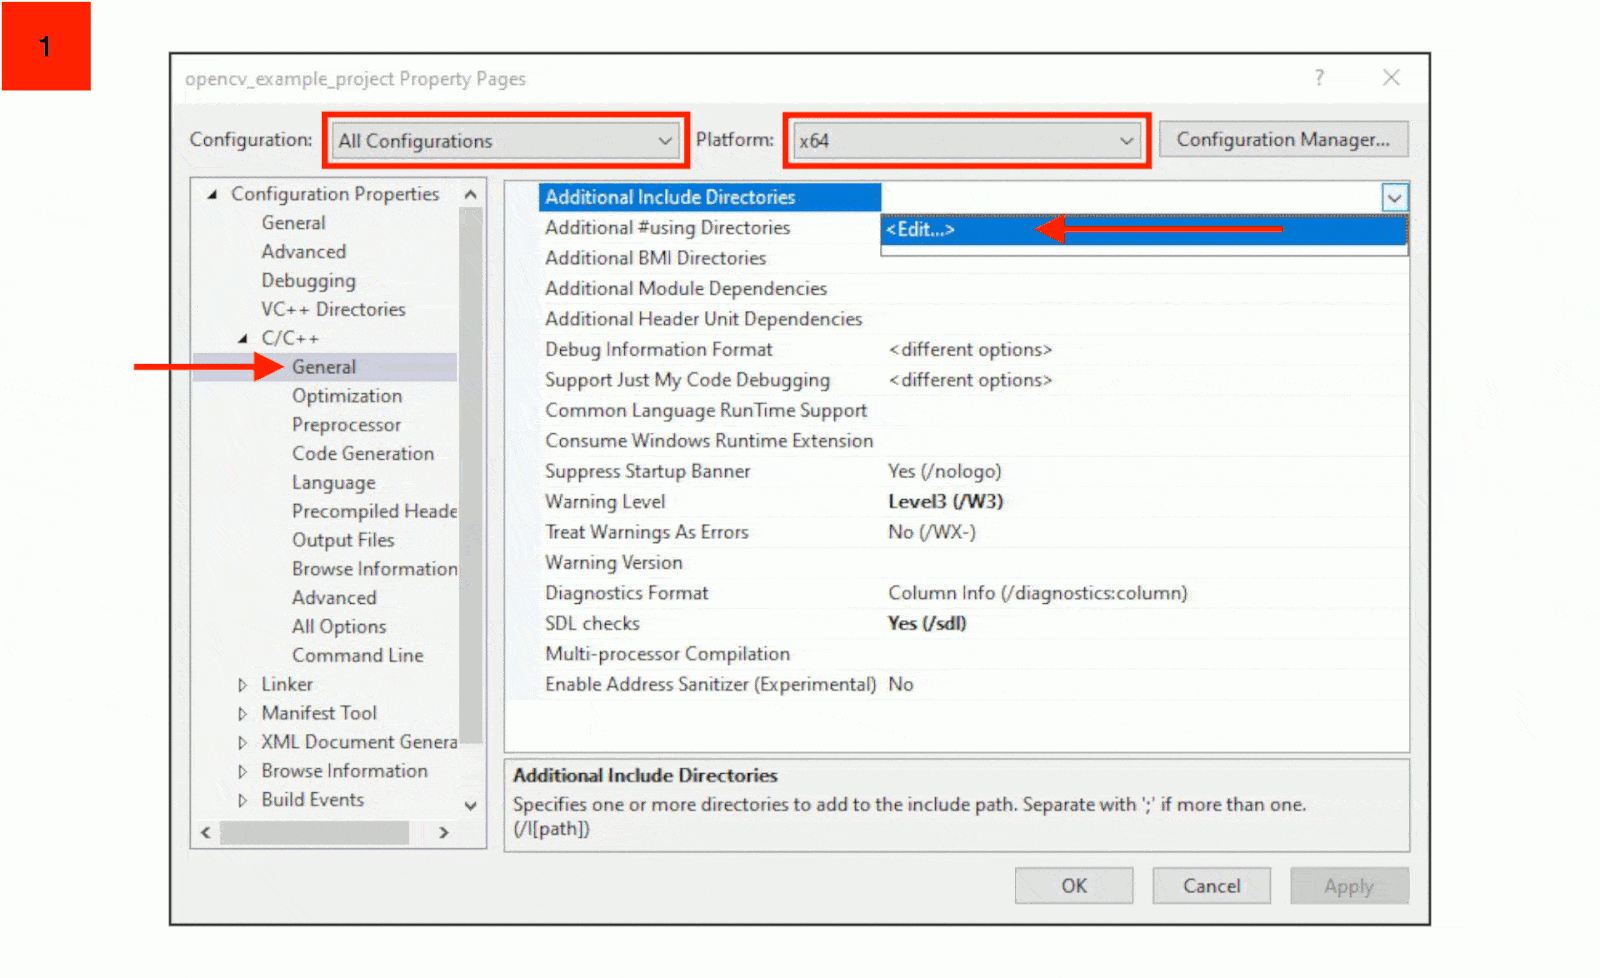The height and width of the screenshot is (978, 1600).
Task: Select Support Just My Code Debugging property
Action: coord(687,380)
